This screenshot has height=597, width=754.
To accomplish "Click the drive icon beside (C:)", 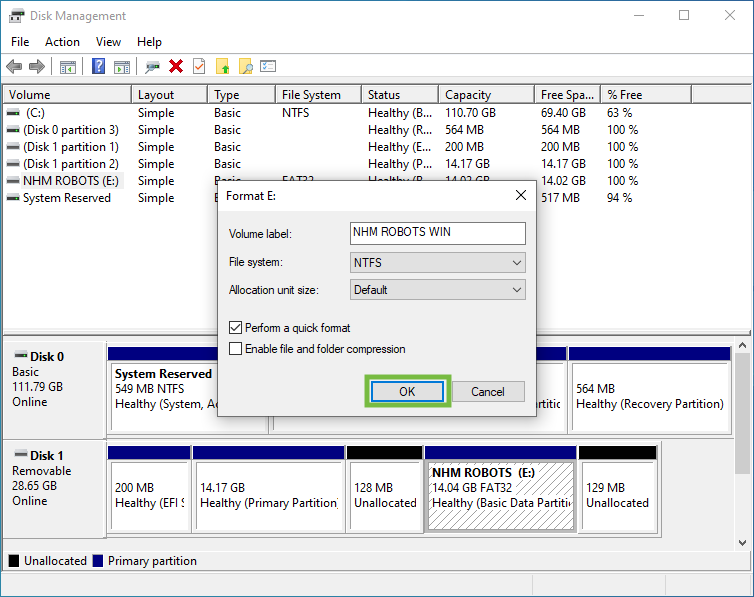I will pyautogui.click(x=13, y=113).
